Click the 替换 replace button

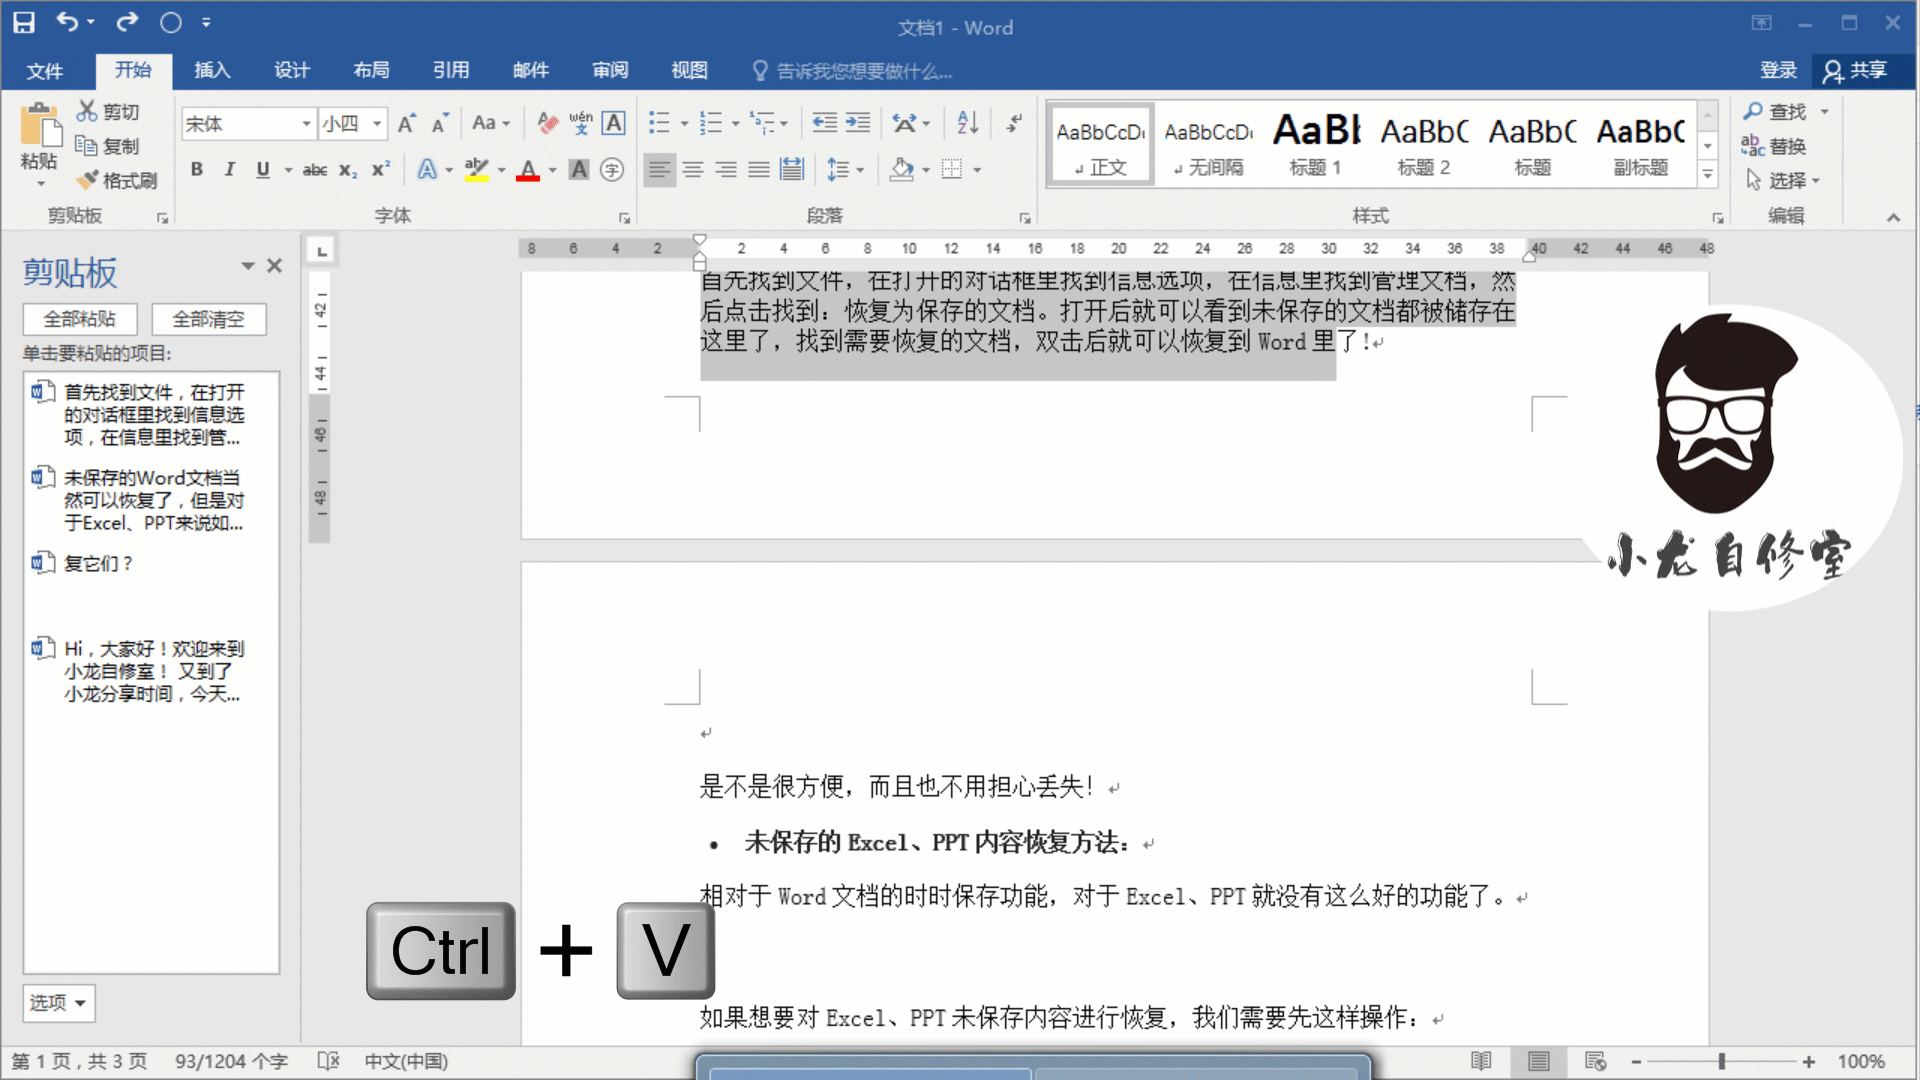tap(1775, 146)
